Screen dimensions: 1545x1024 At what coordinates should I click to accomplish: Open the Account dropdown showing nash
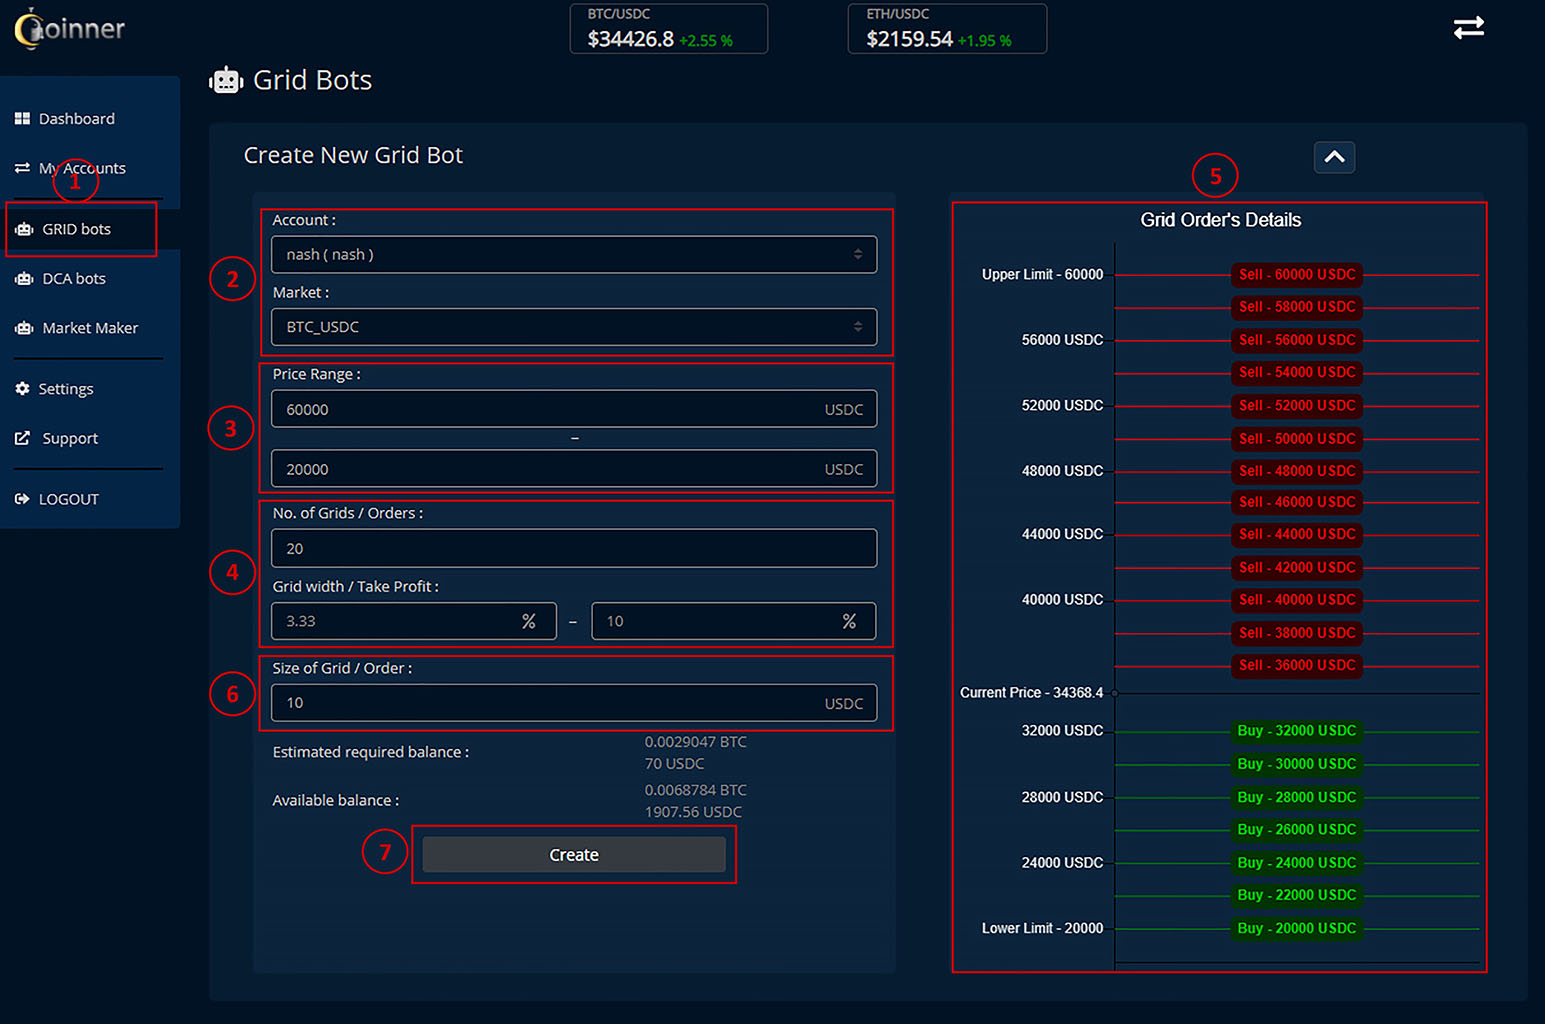573,255
